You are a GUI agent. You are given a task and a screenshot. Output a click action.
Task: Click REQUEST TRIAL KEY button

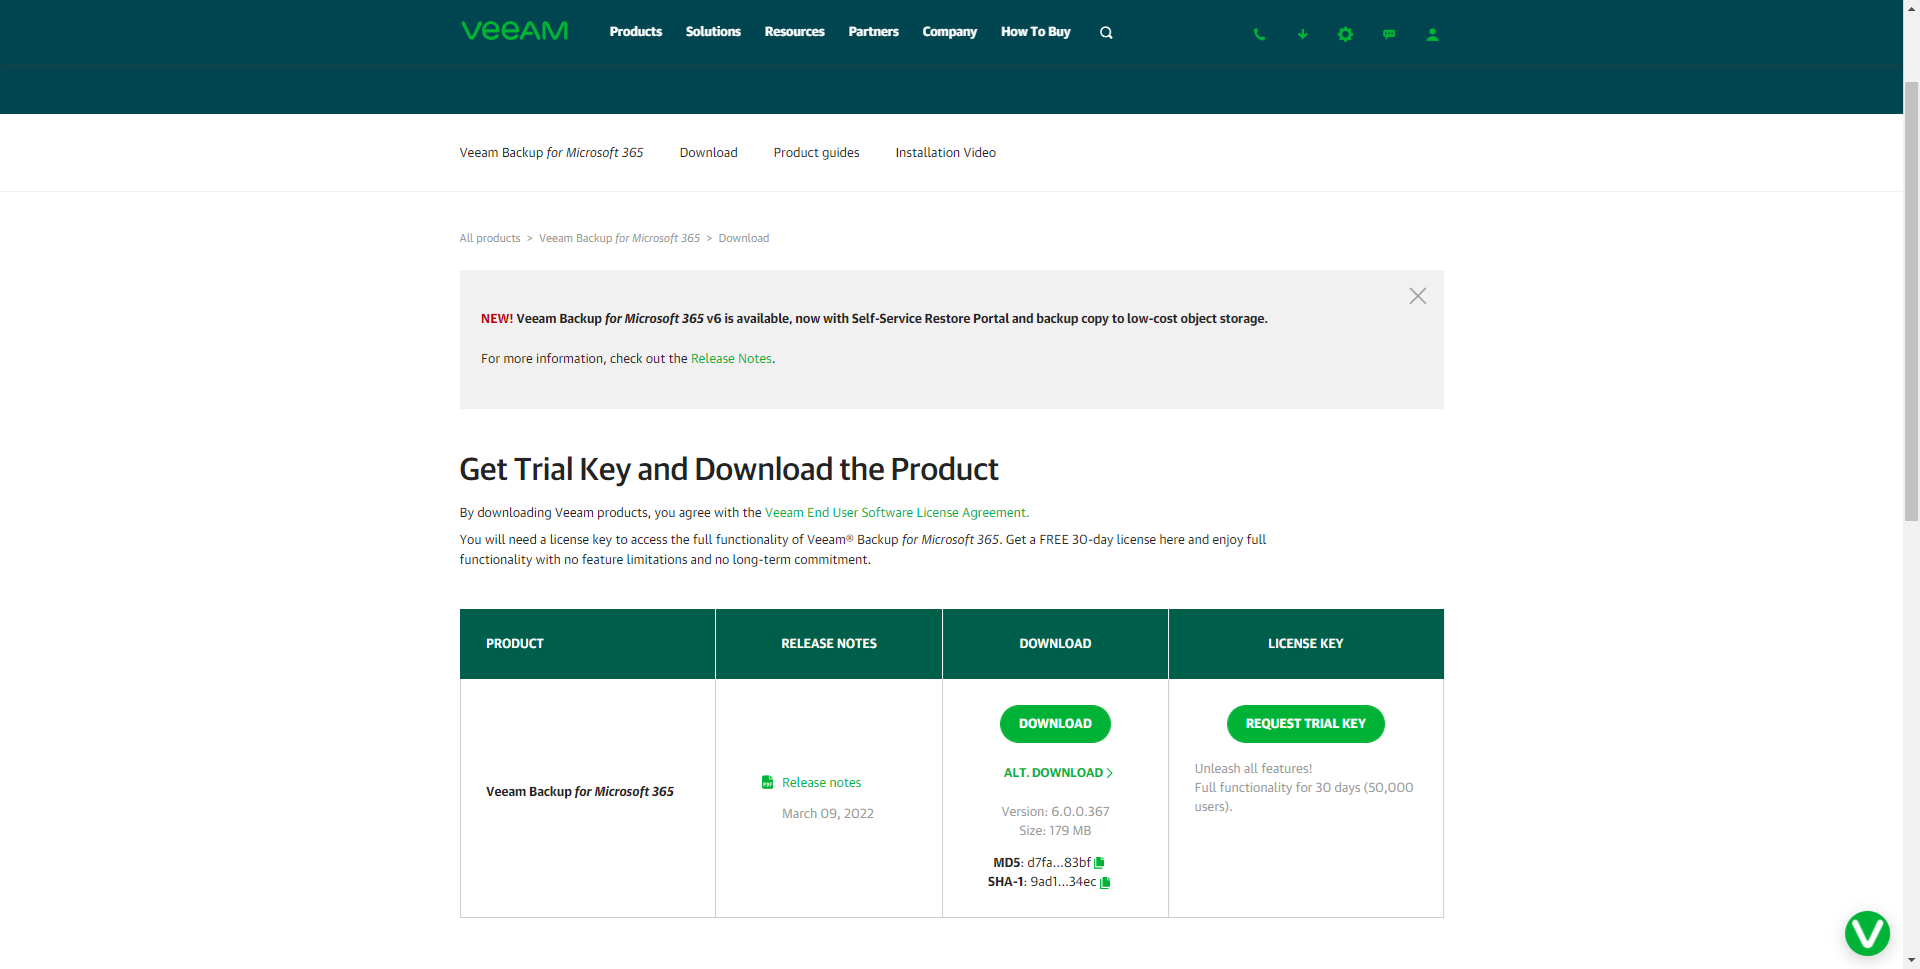(1305, 724)
